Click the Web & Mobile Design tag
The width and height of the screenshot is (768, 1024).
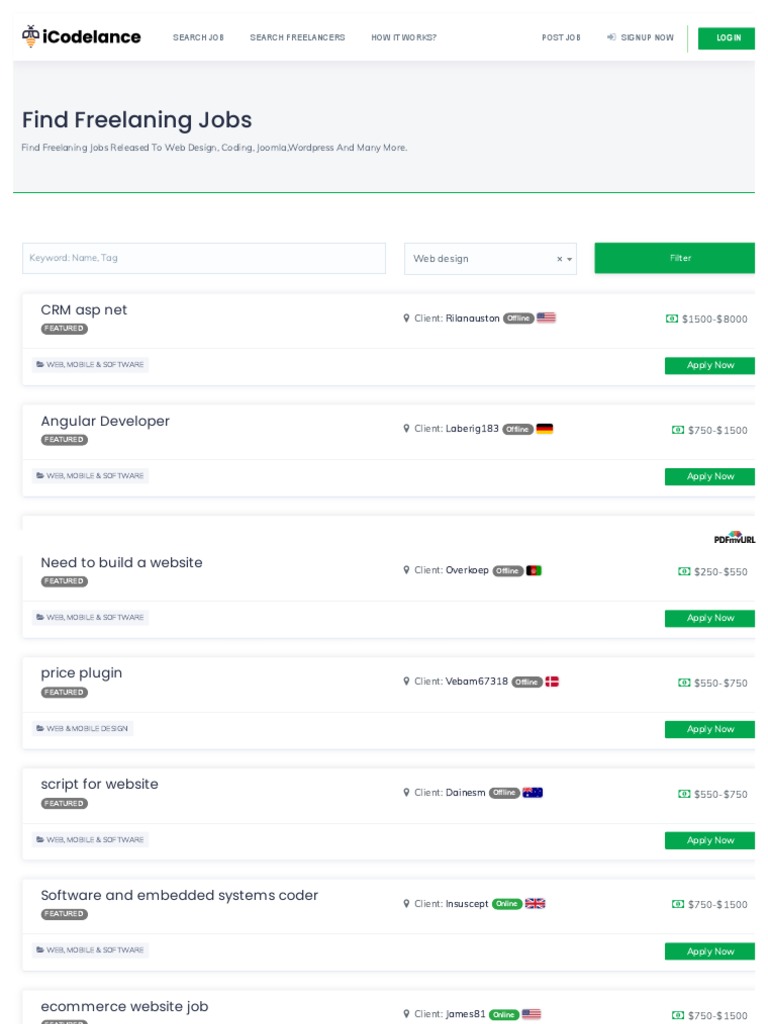click(x=83, y=729)
